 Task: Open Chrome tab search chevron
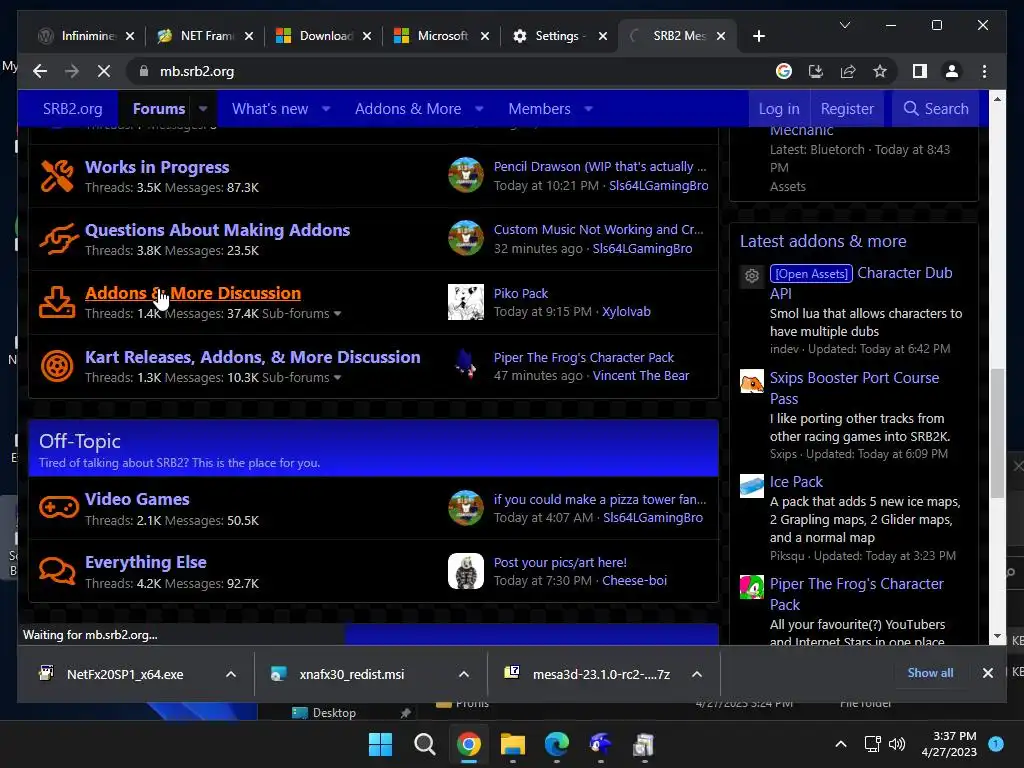pos(845,25)
